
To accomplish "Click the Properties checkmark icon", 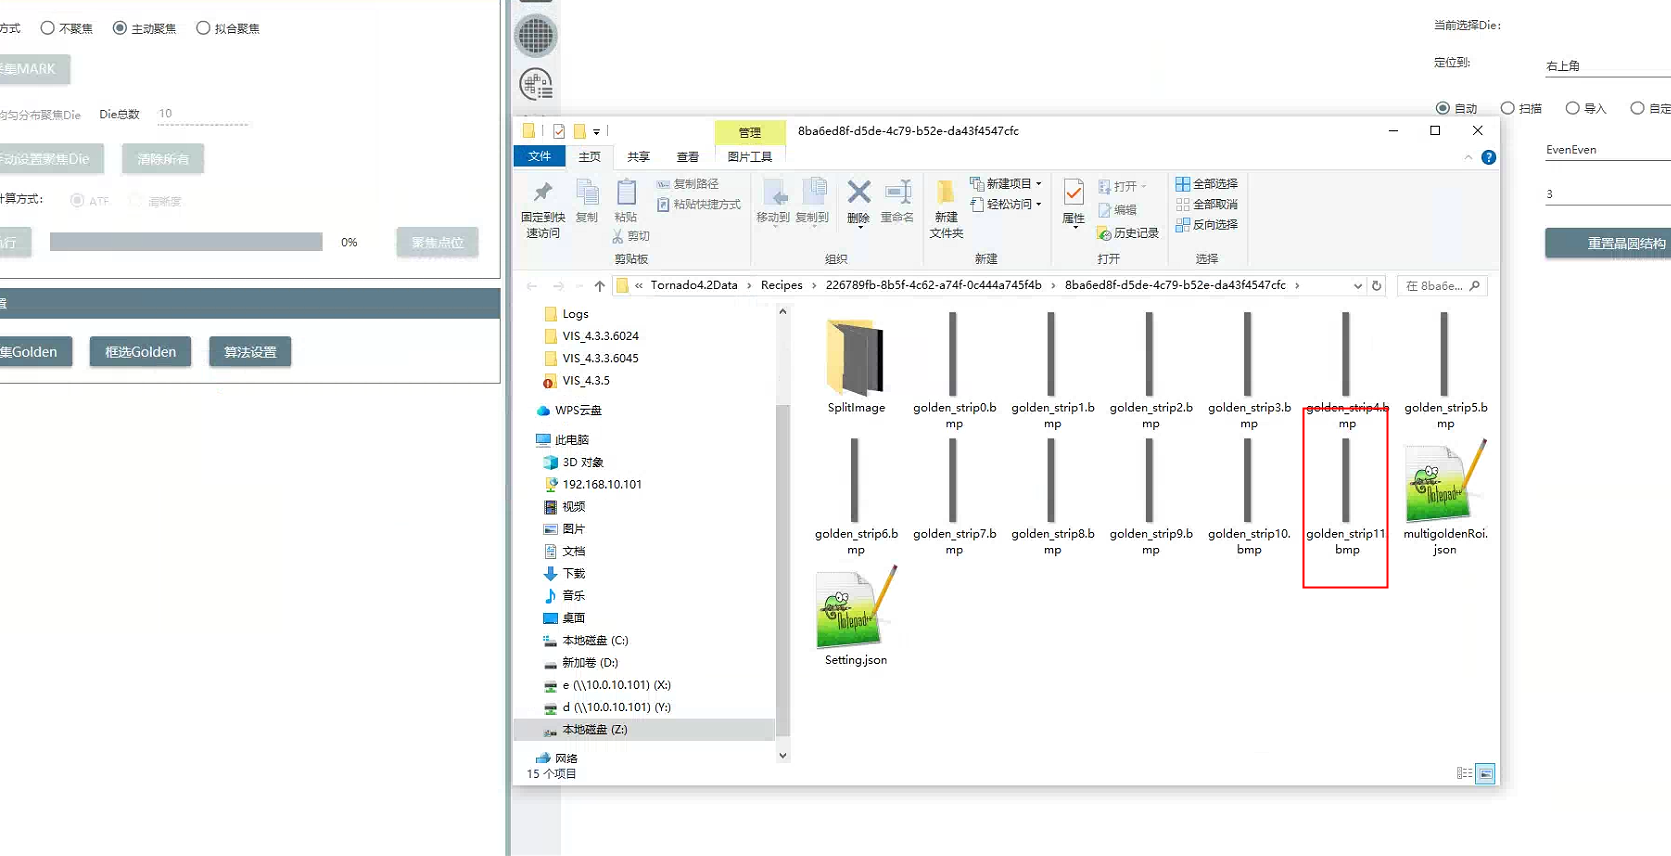I will [x=1073, y=192].
